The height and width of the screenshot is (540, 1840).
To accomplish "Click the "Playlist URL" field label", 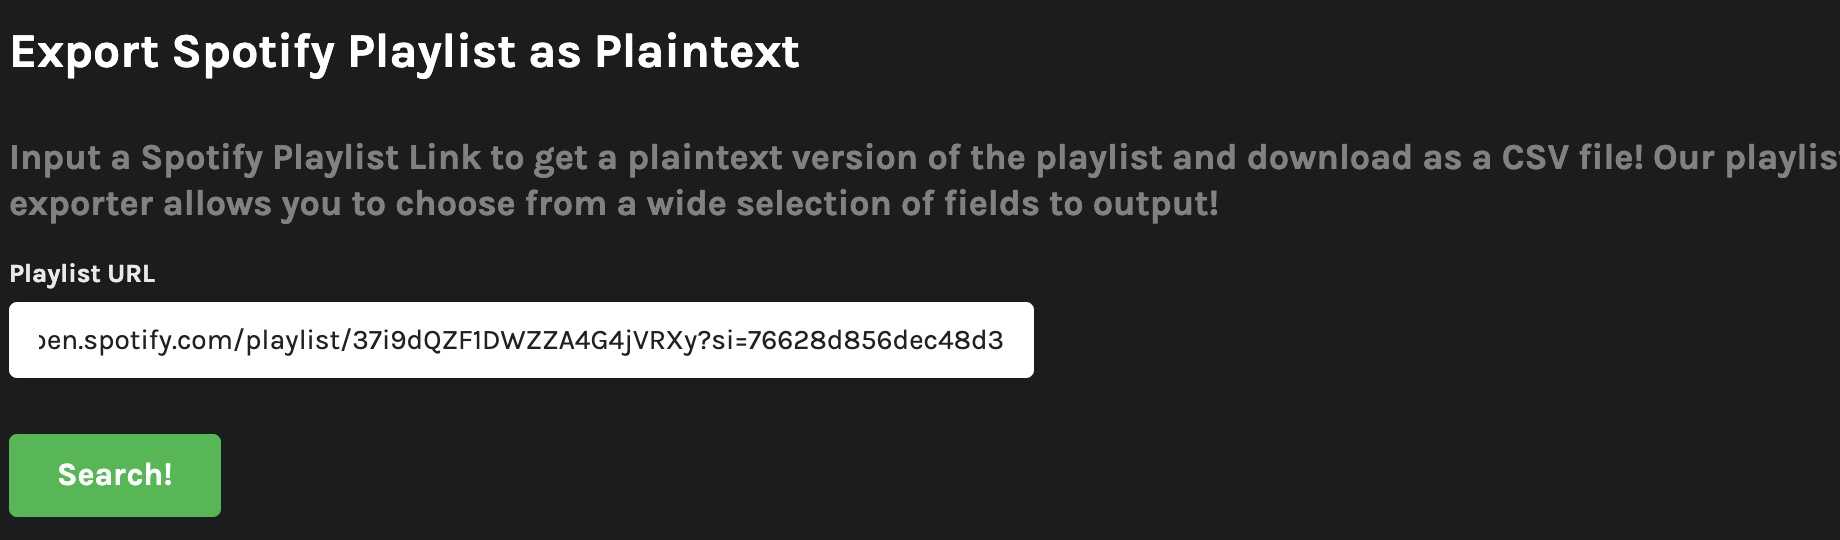I will point(82,274).
